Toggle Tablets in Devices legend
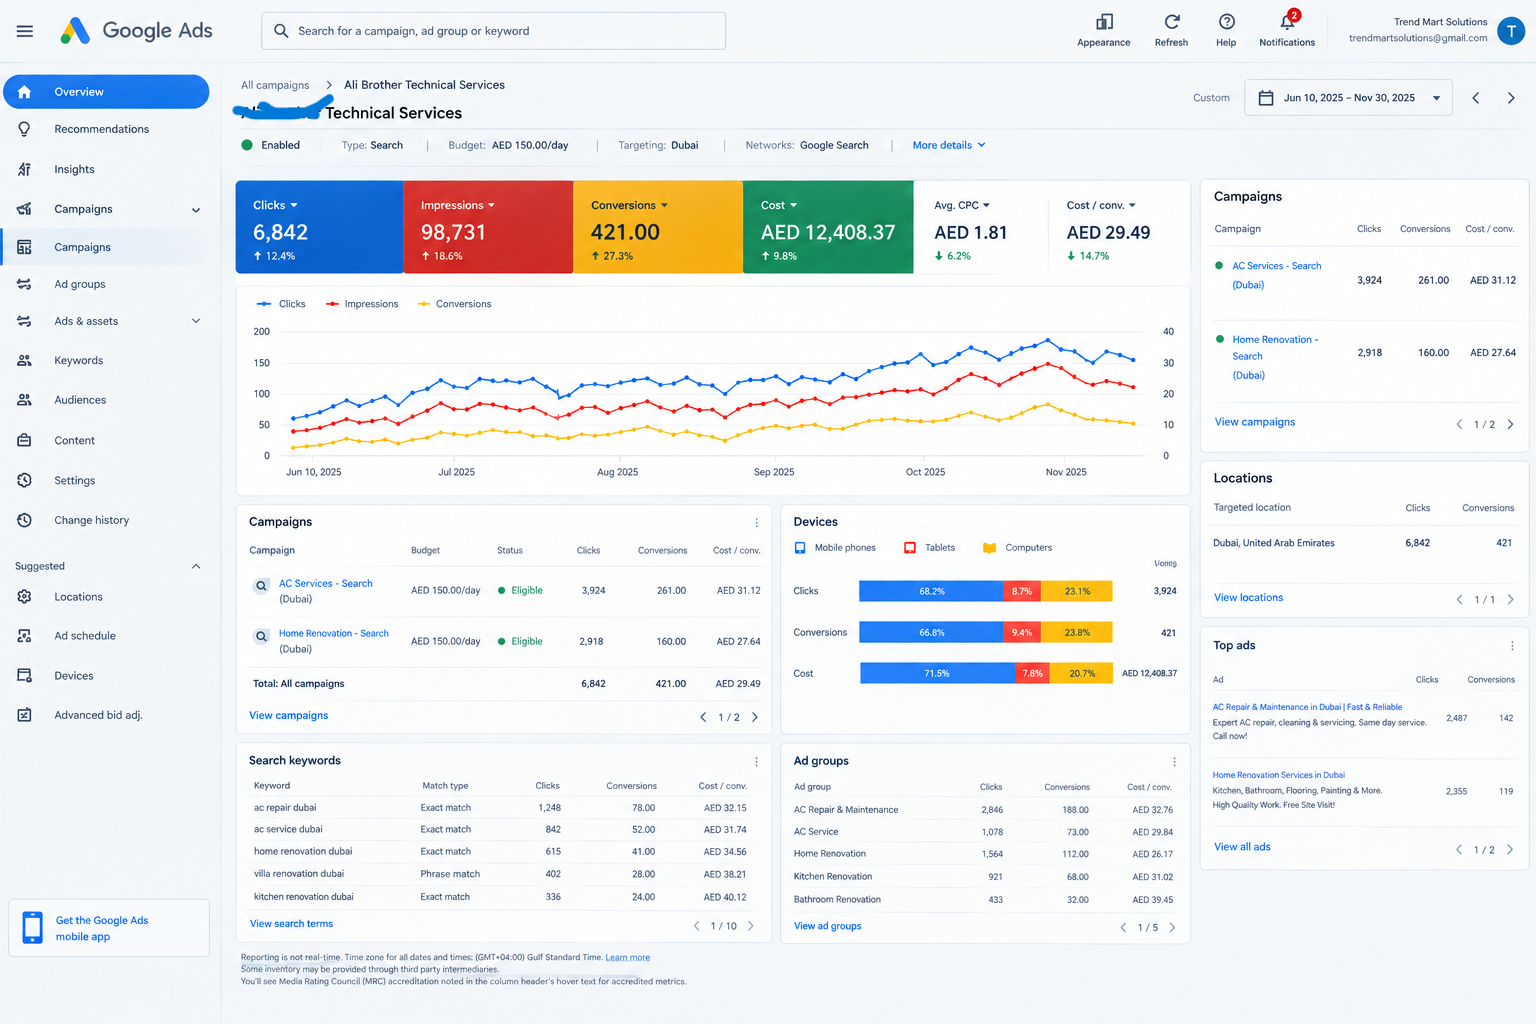The width and height of the screenshot is (1536, 1024). tap(930, 548)
